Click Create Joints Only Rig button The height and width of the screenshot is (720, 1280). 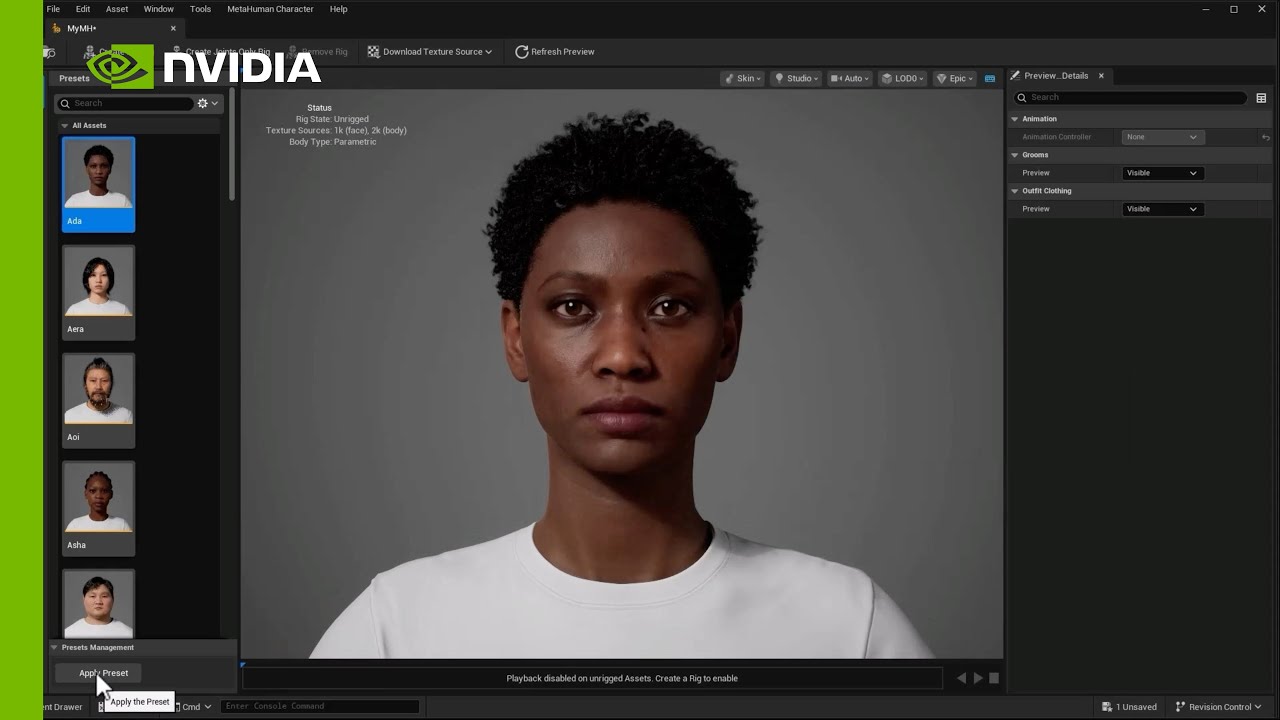pos(221,51)
